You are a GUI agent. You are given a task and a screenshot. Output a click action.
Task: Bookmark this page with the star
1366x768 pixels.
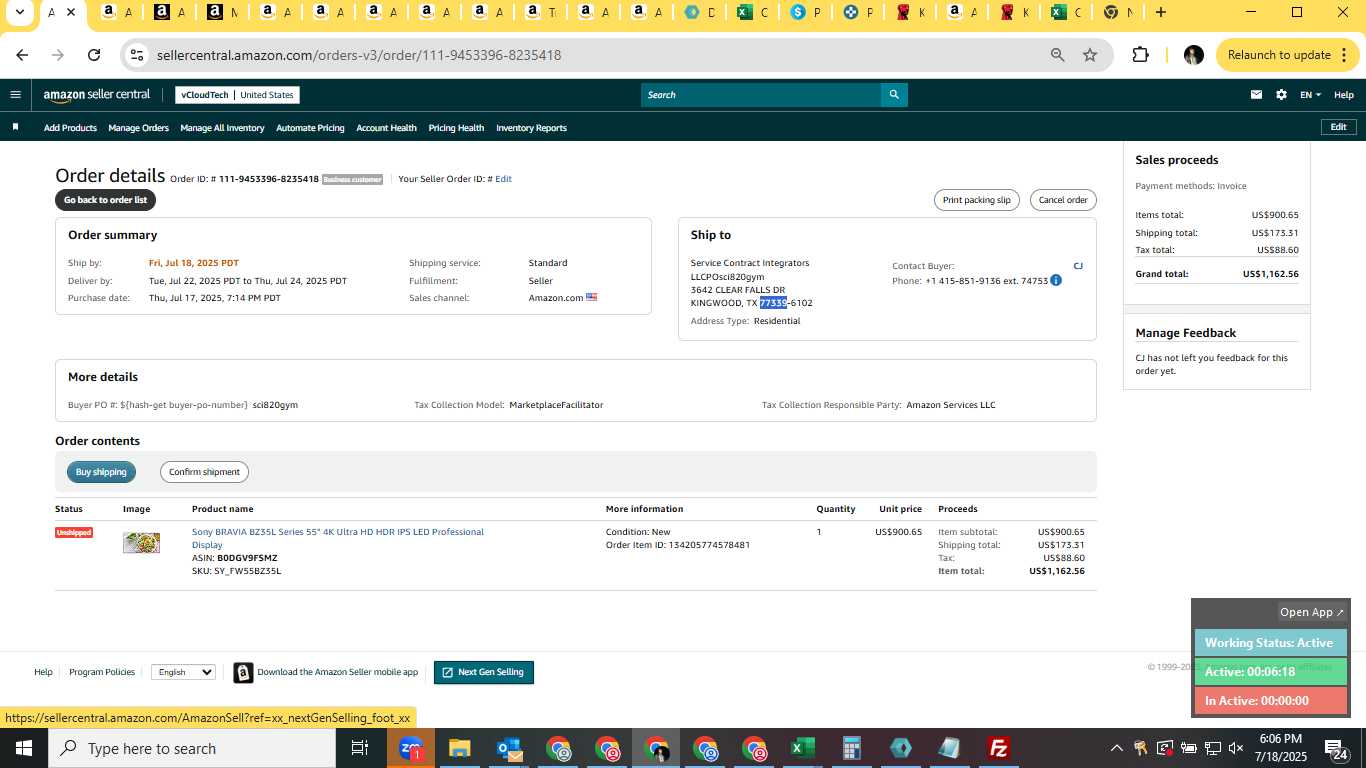coord(1090,55)
